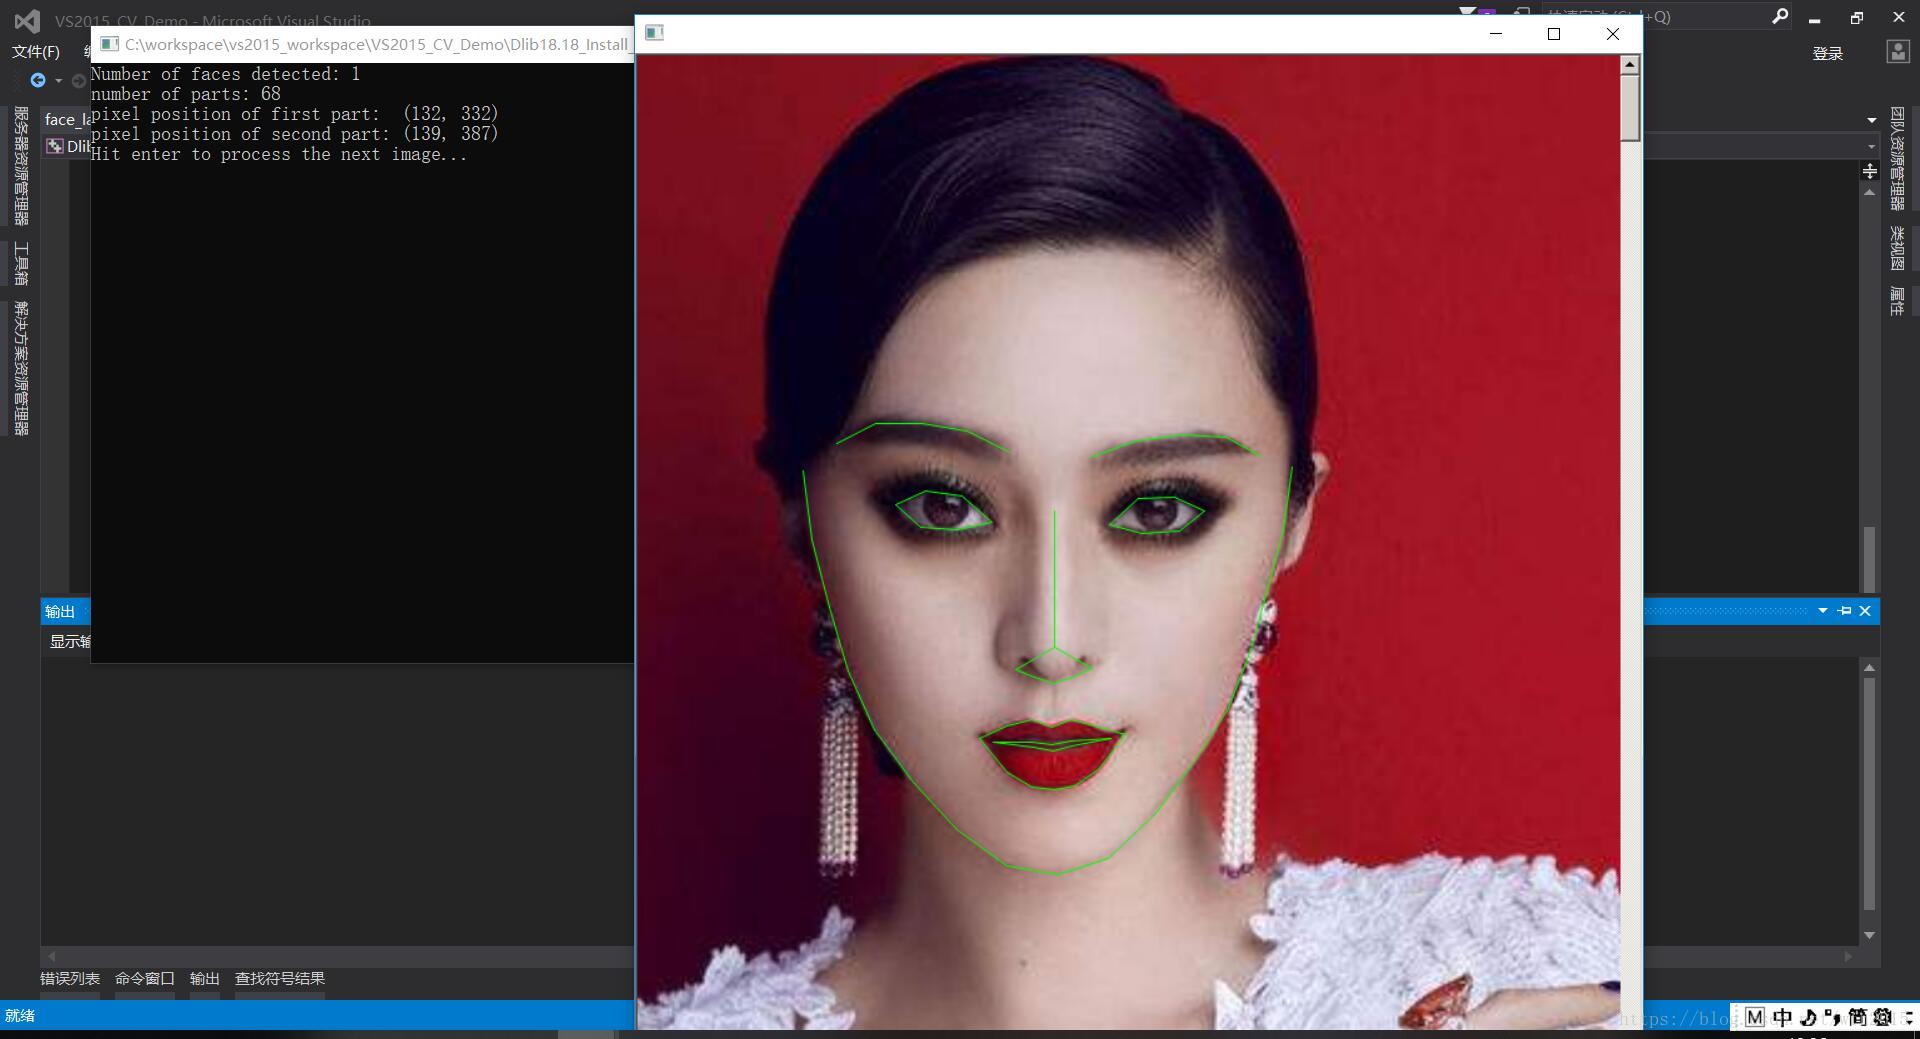Image resolution: width=1920 pixels, height=1039 pixels.
Task: Expand the bottom panel options dropdown arrow
Action: pyautogui.click(x=1823, y=611)
